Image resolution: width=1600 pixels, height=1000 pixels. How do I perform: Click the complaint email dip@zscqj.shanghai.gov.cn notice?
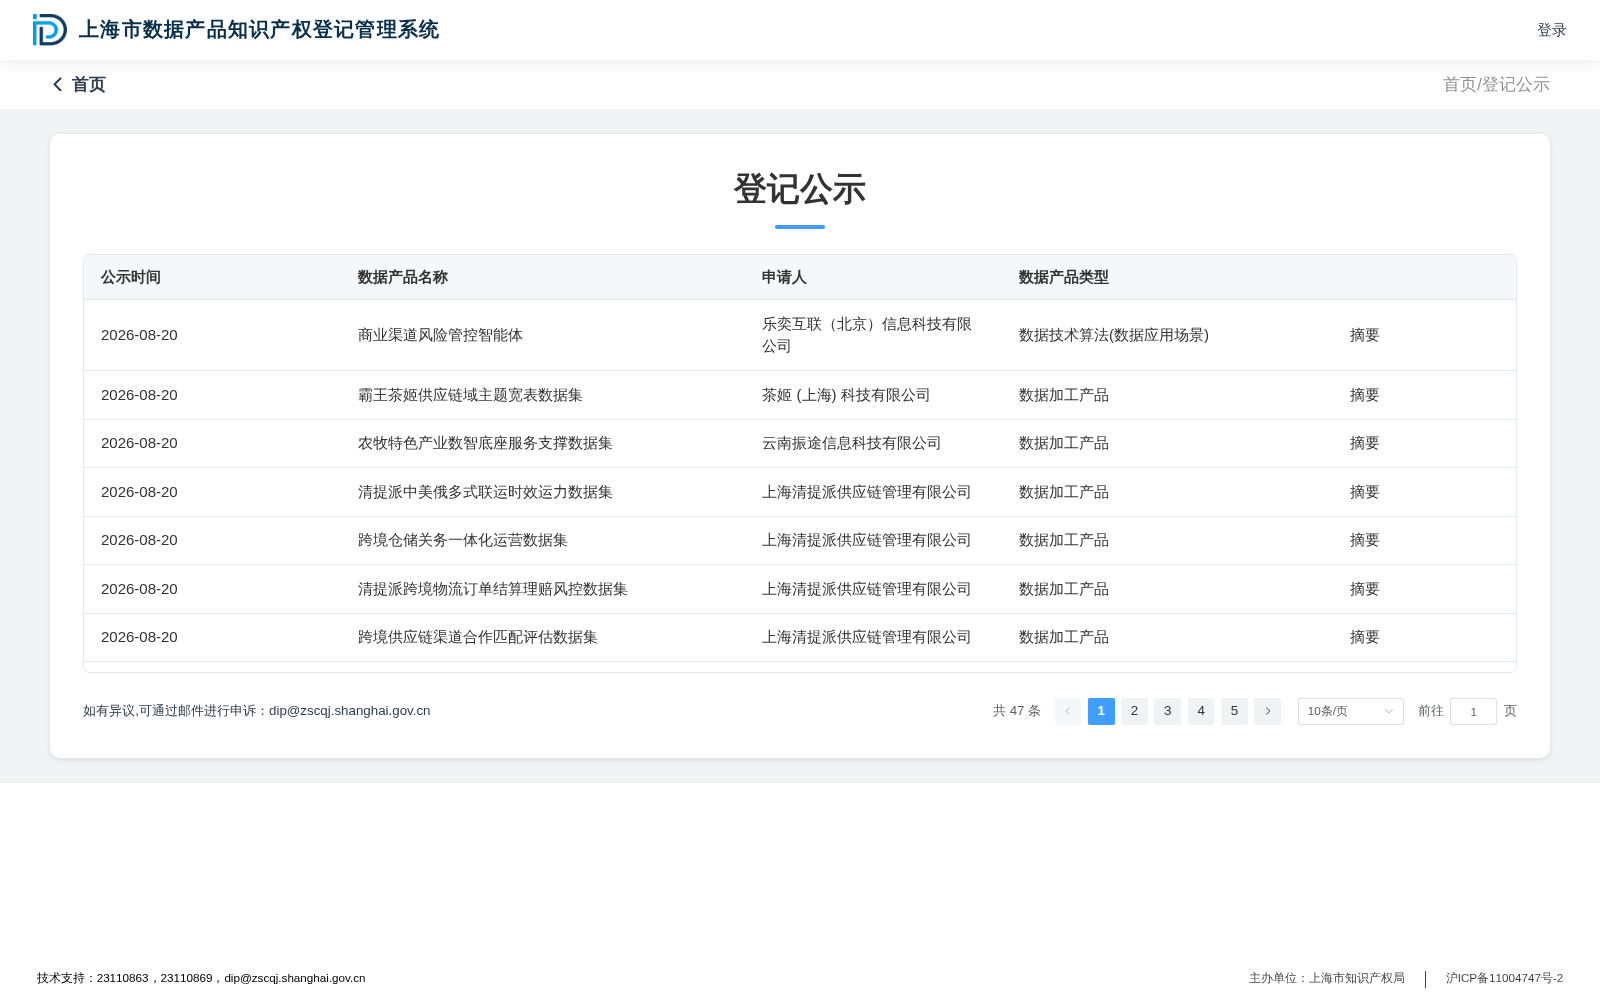256,711
